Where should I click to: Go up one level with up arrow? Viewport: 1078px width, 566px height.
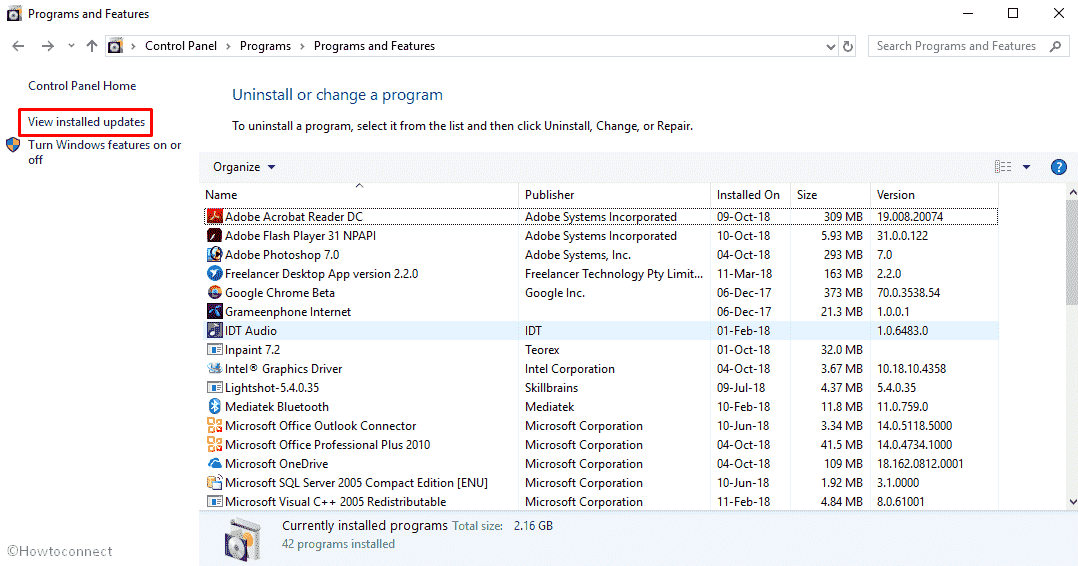click(x=91, y=46)
